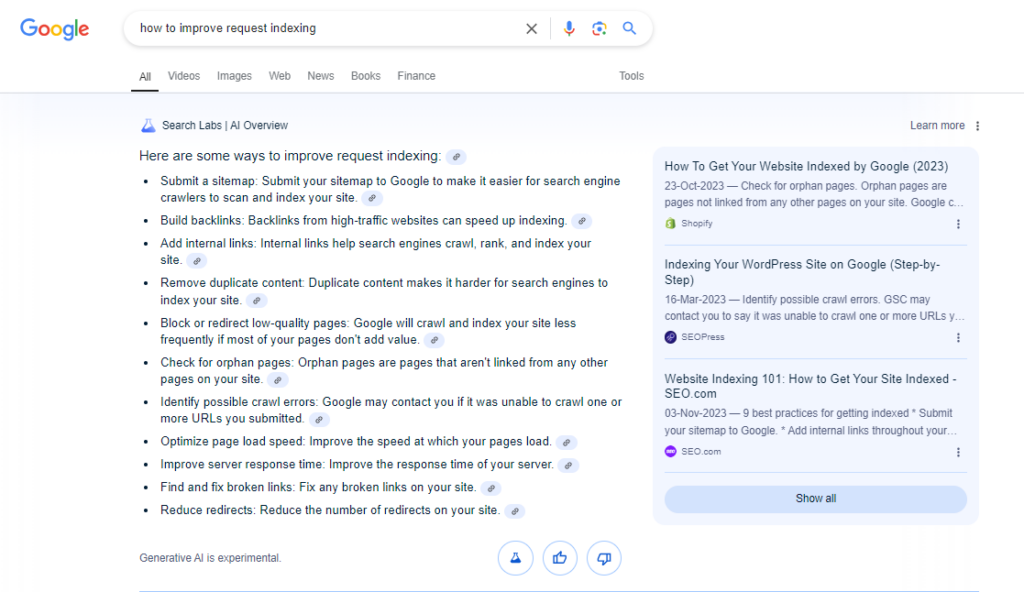Click the Show all button
1024x592 pixels.
point(816,499)
